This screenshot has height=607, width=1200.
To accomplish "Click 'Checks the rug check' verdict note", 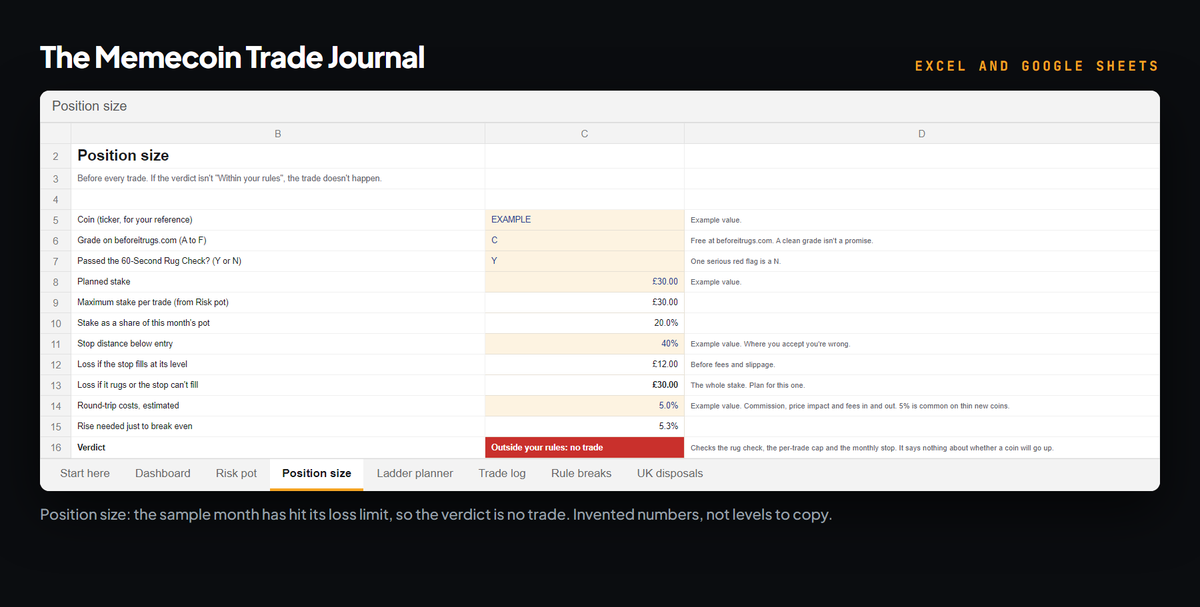I will click(x=871, y=448).
